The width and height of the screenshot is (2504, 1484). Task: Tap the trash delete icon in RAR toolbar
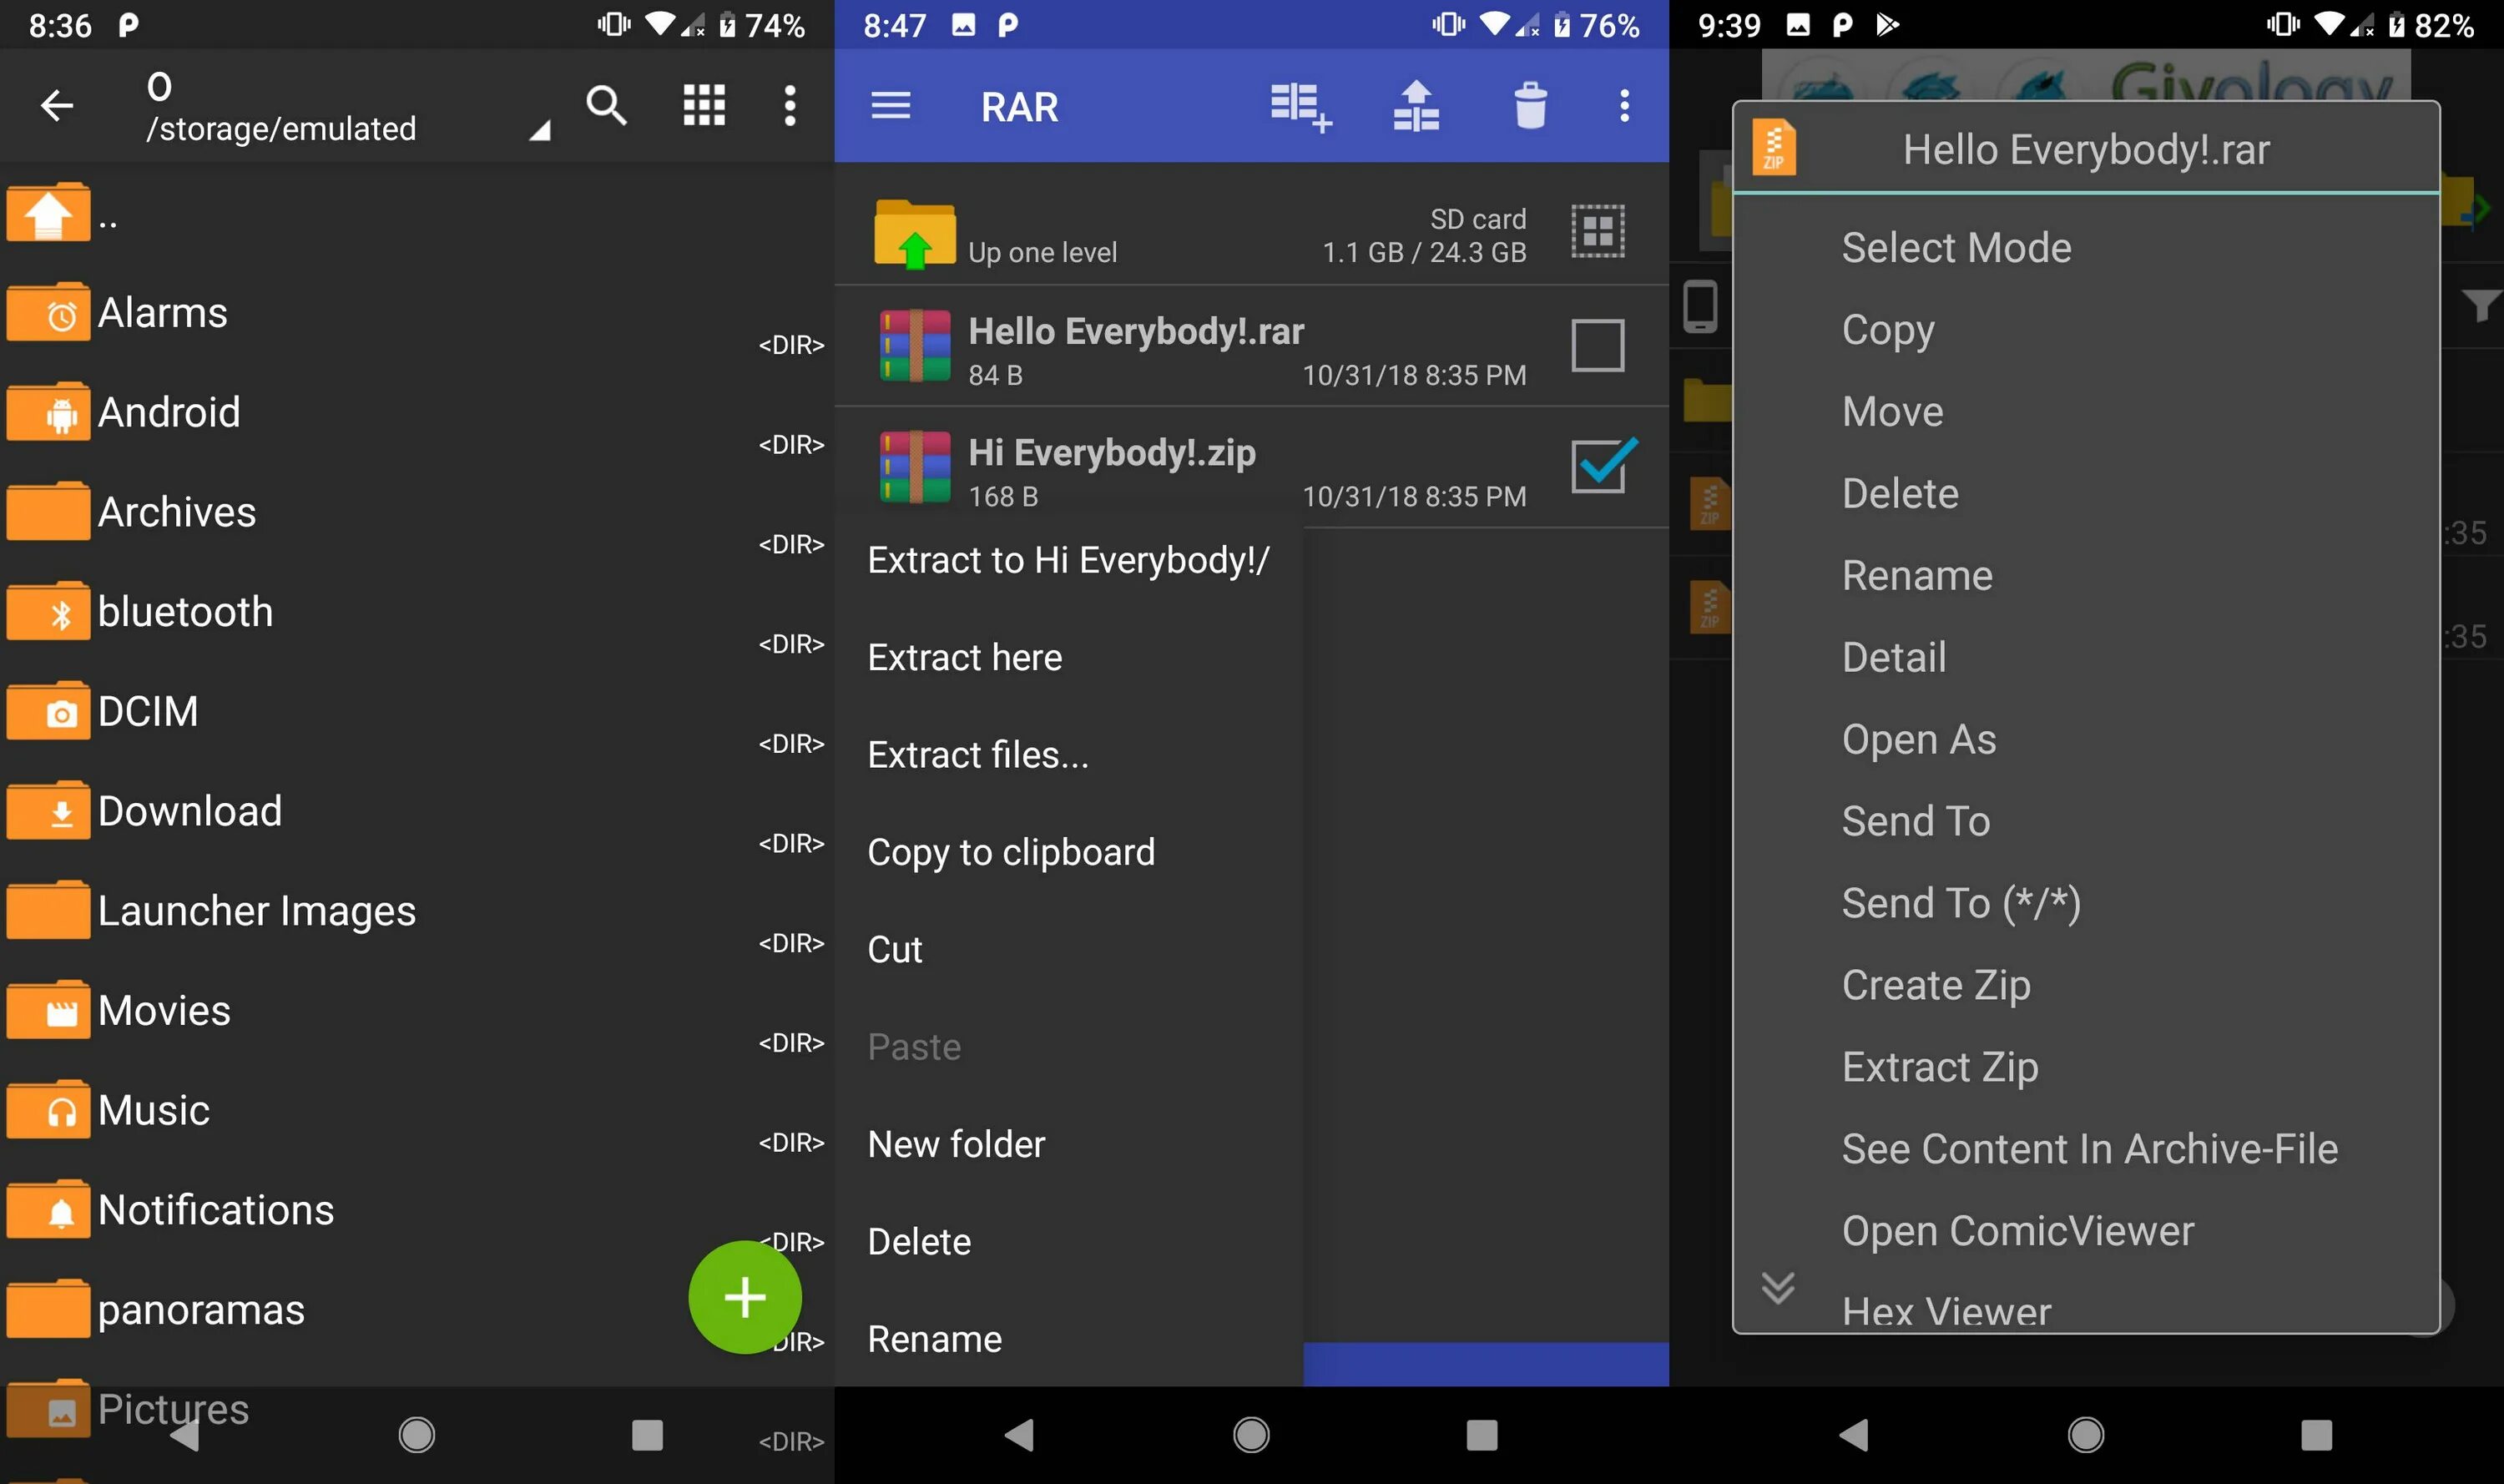coord(1530,106)
